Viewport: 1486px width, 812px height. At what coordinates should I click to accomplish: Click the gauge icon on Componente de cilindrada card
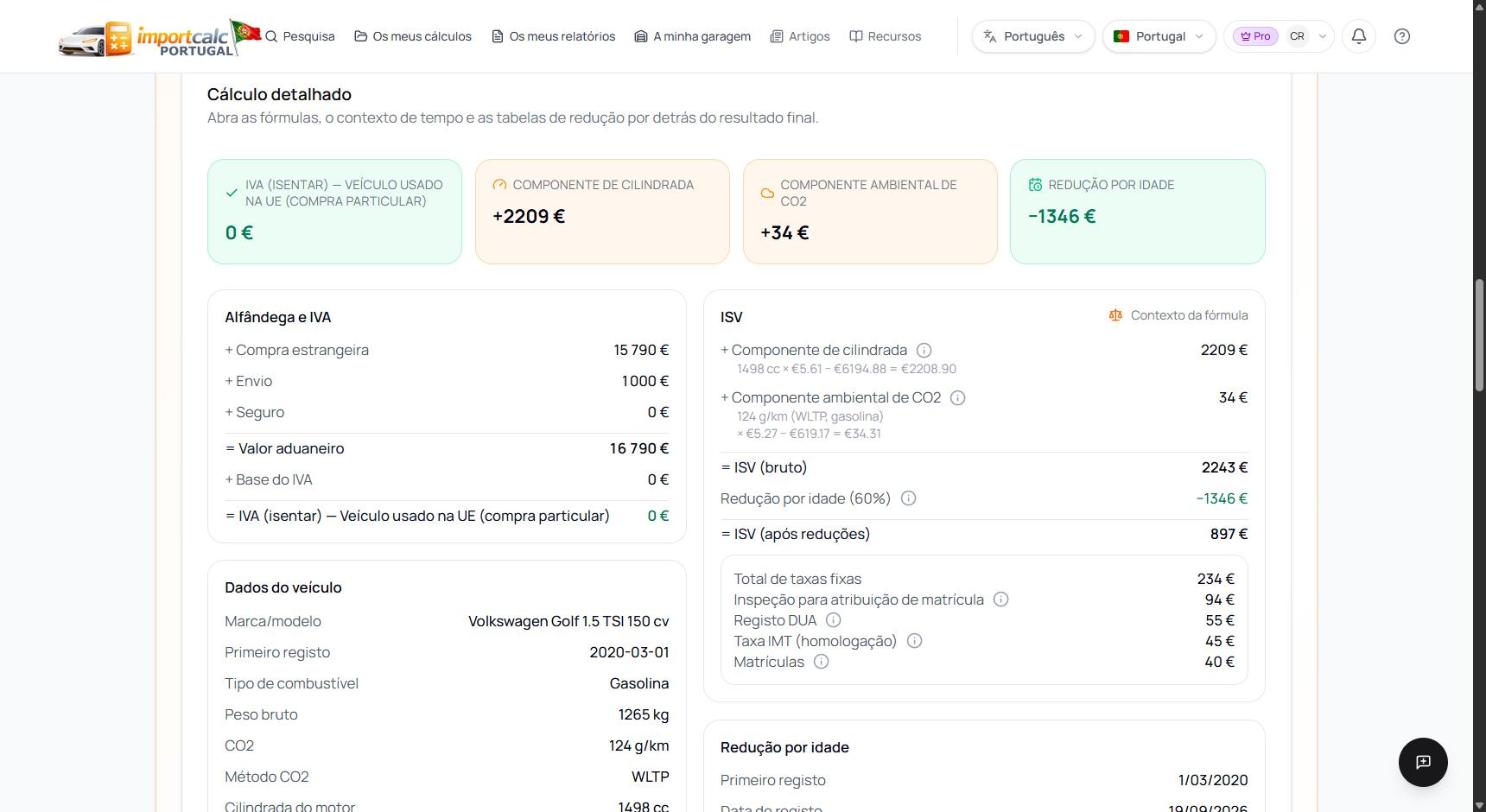pyautogui.click(x=500, y=185)
